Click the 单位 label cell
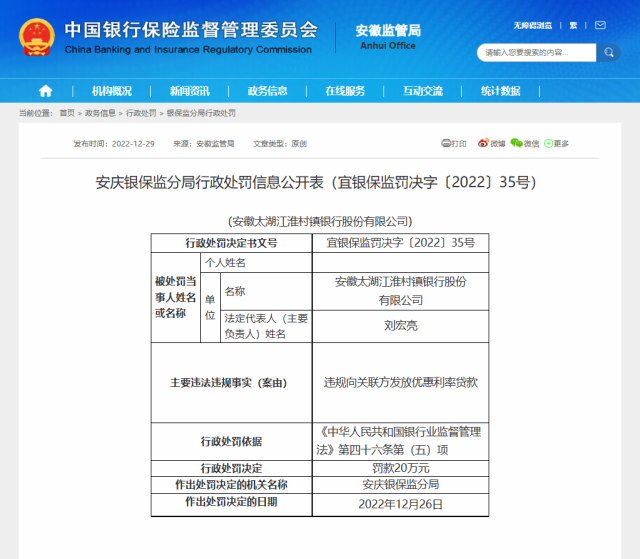Image resolution: width=640 pixels, height=559 pixels. pyautogui.click(x=210, y=307)
